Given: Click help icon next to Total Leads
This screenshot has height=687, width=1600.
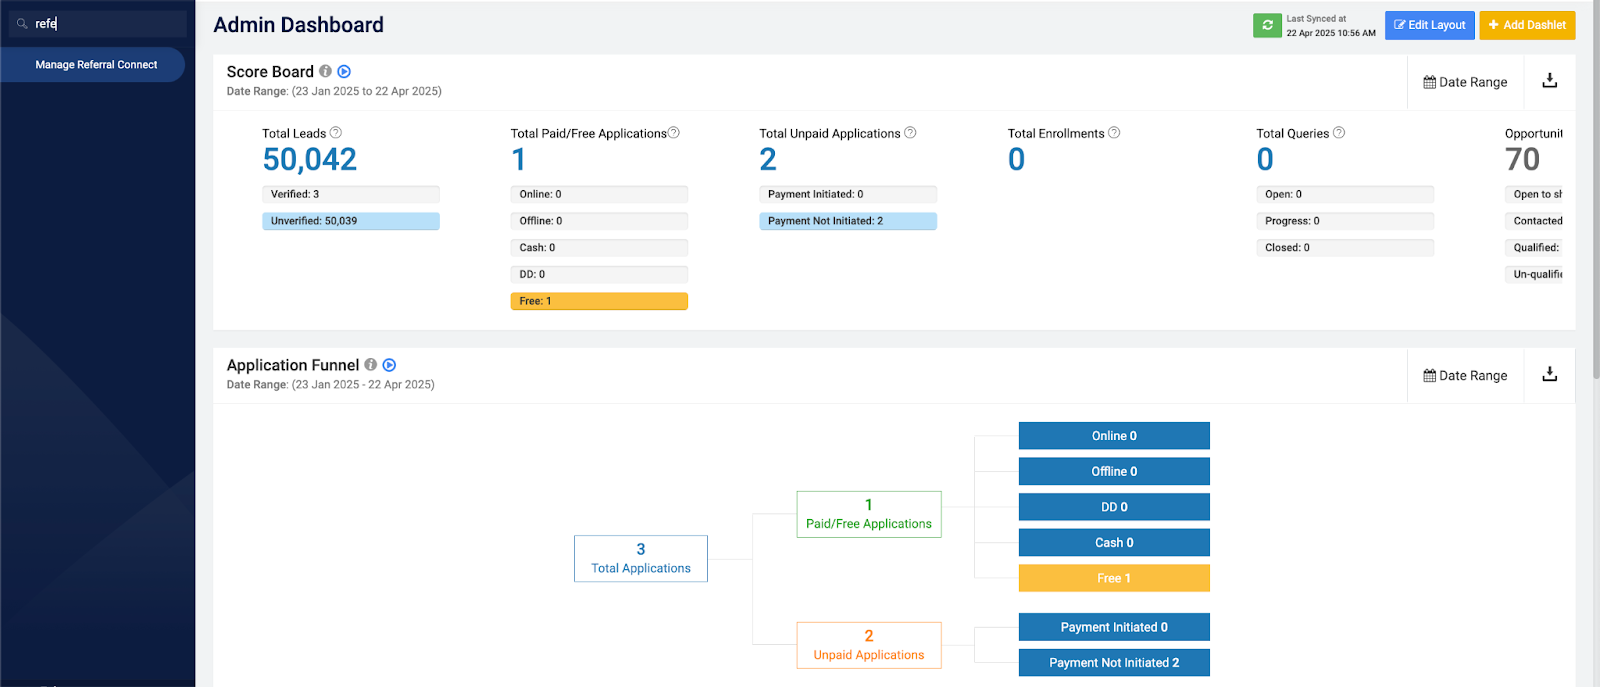Looking at the screenshot, I should (336, 133).
